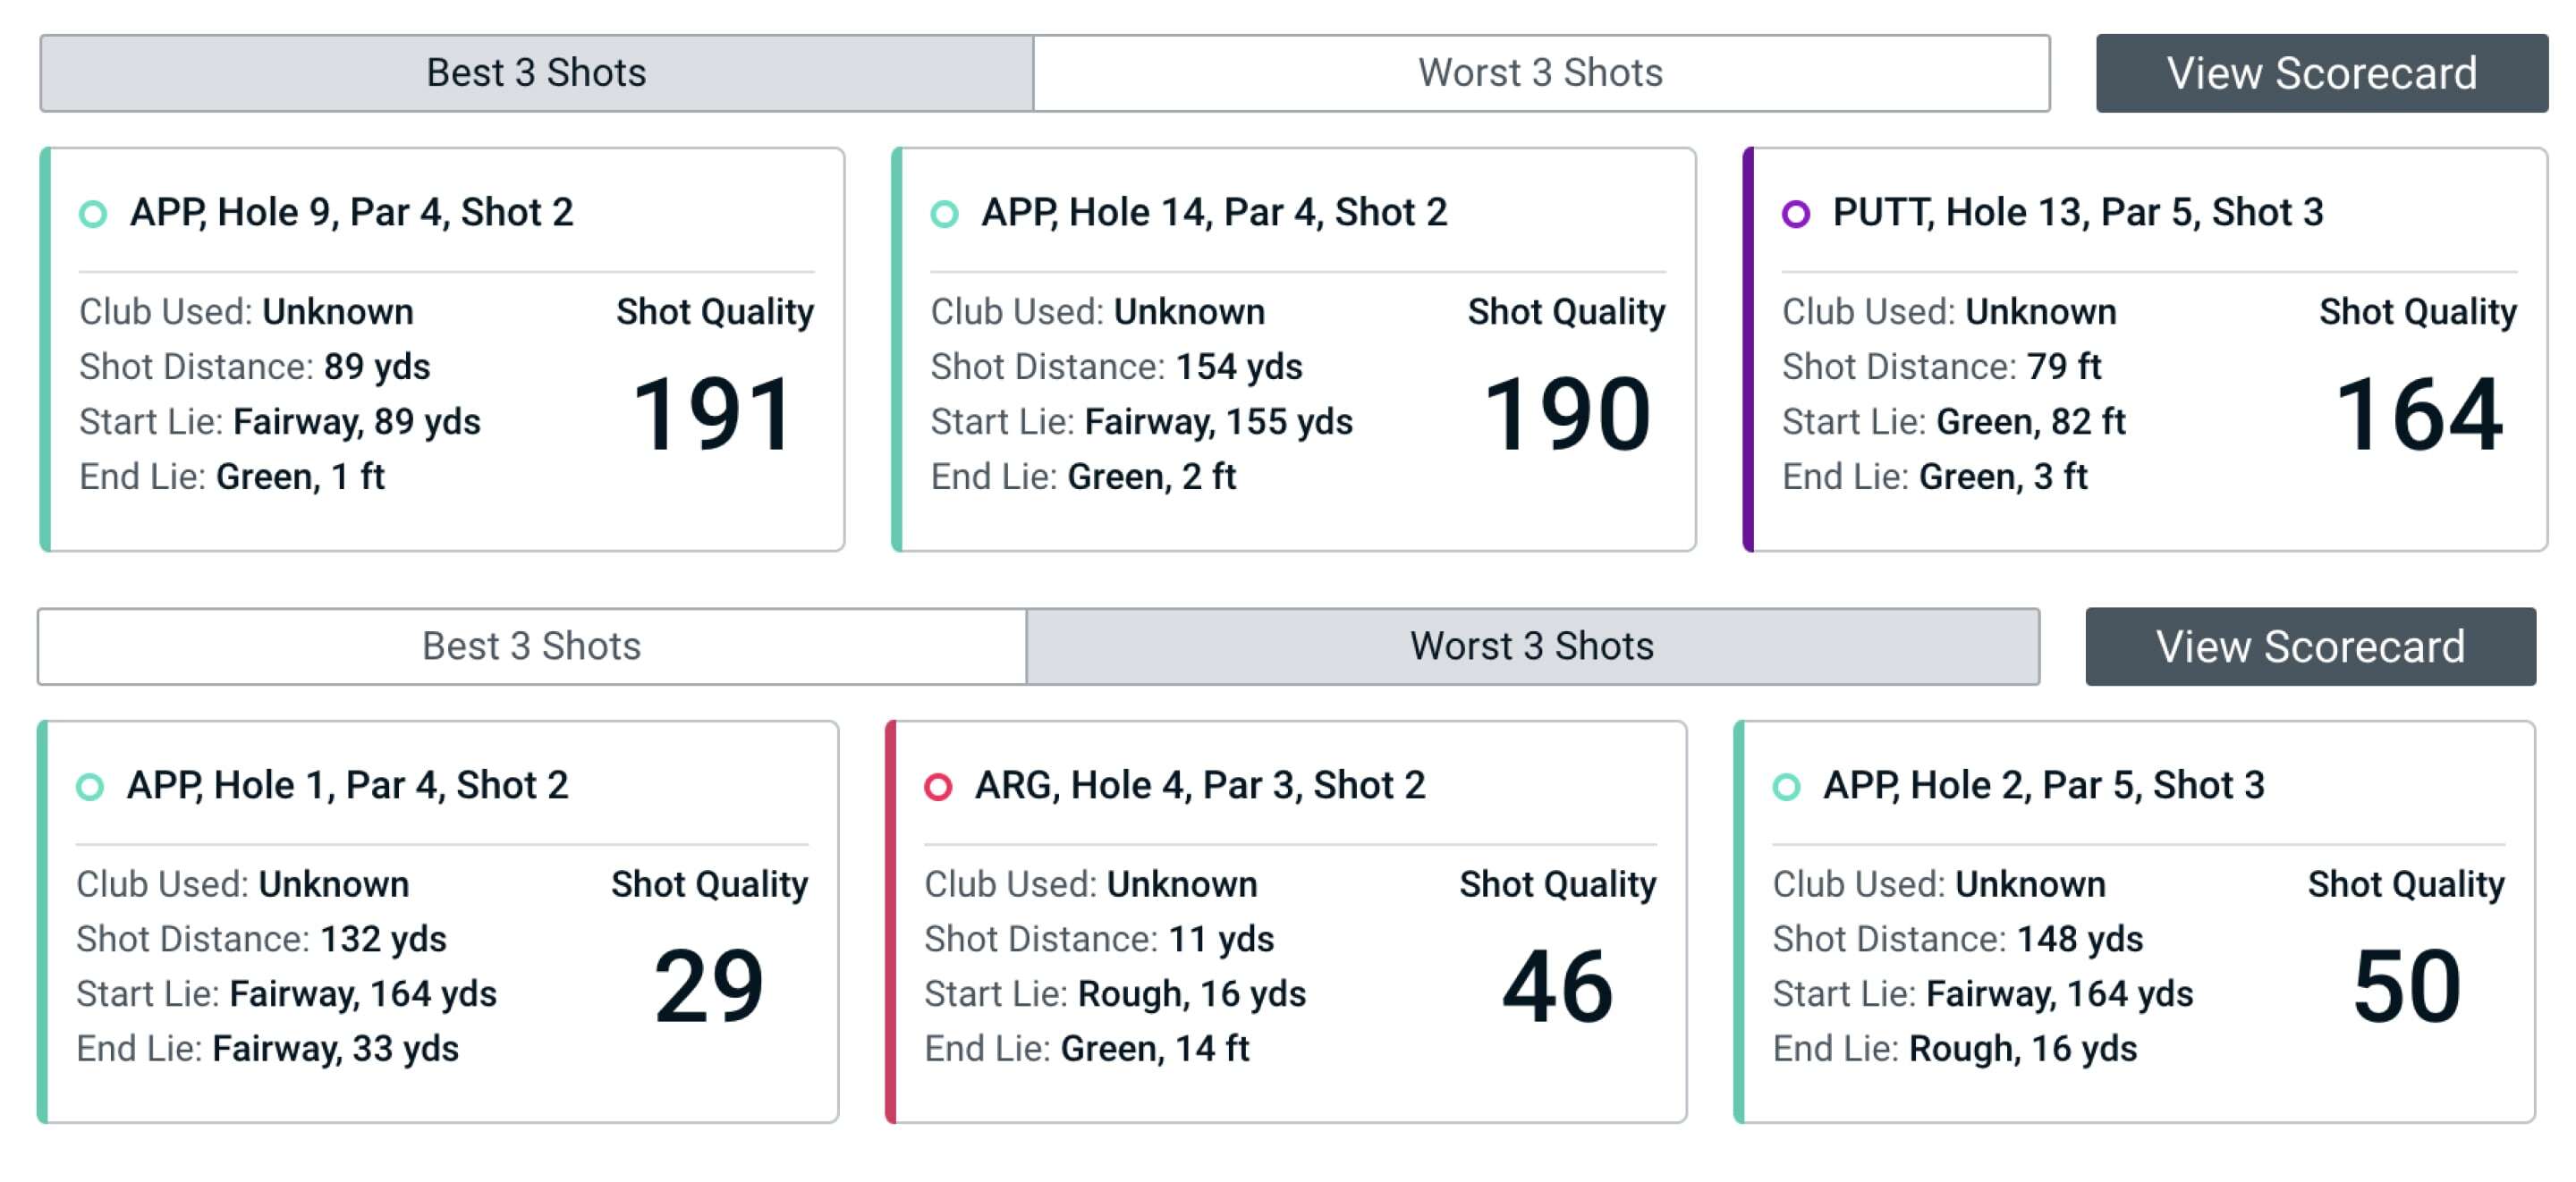2576x1182 pixels.
Task: Click the 164 shot quality score
Action: (2418, 414)
